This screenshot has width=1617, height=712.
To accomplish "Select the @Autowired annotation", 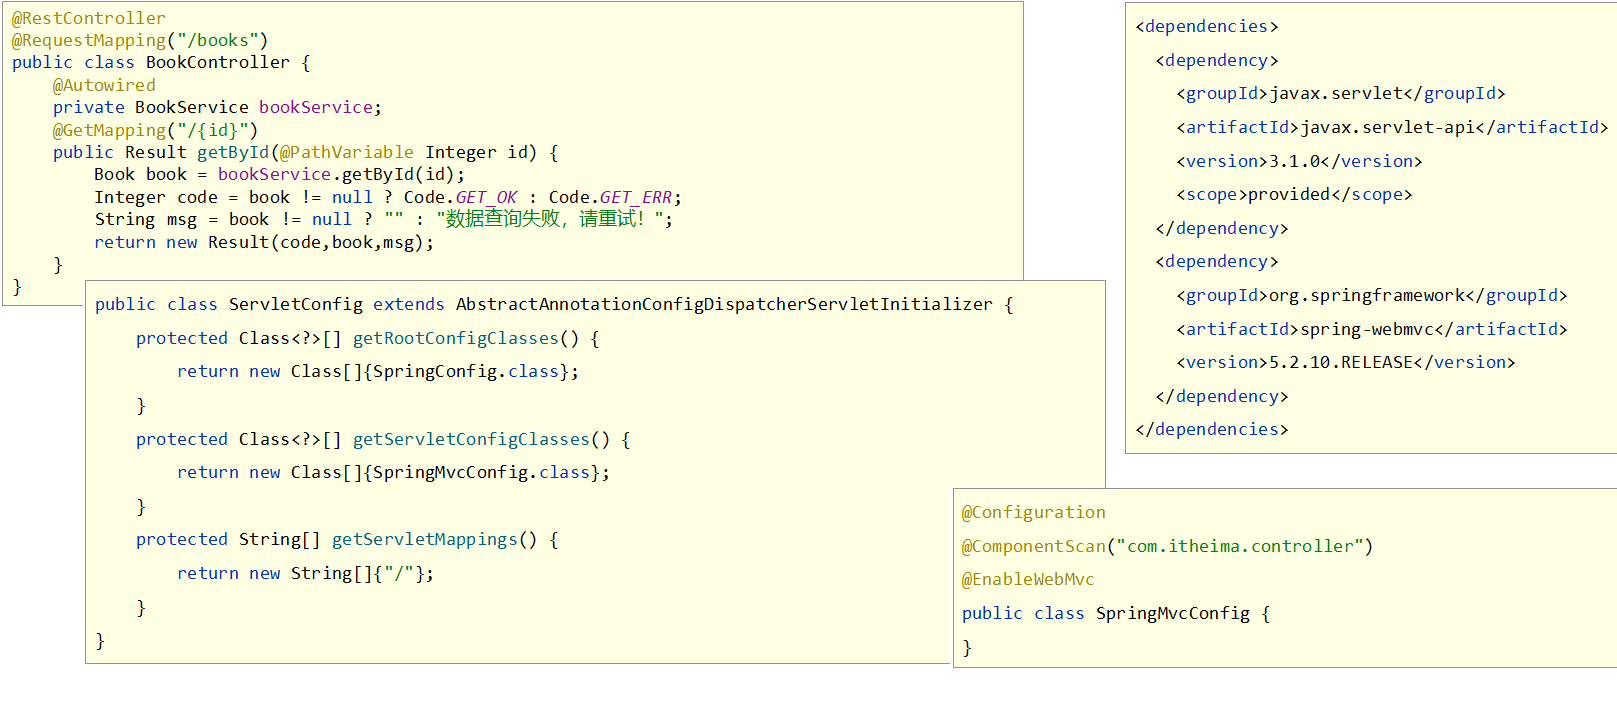I will pos(104,85).
